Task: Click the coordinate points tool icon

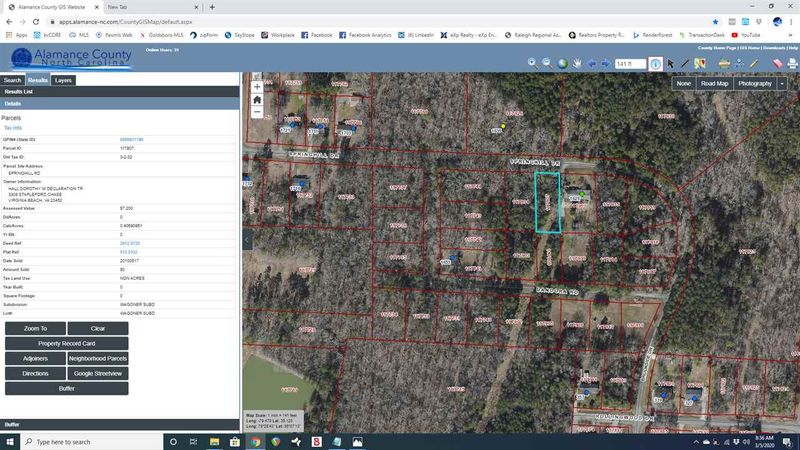Action: click(x=739, y=64)
